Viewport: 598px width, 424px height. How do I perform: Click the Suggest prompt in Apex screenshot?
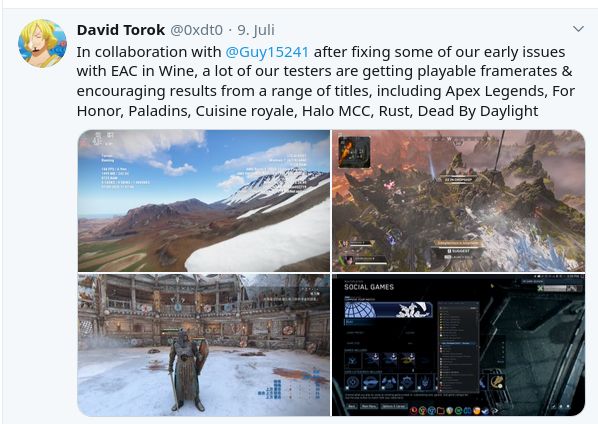pyautogui.click(x=458, y=251)
